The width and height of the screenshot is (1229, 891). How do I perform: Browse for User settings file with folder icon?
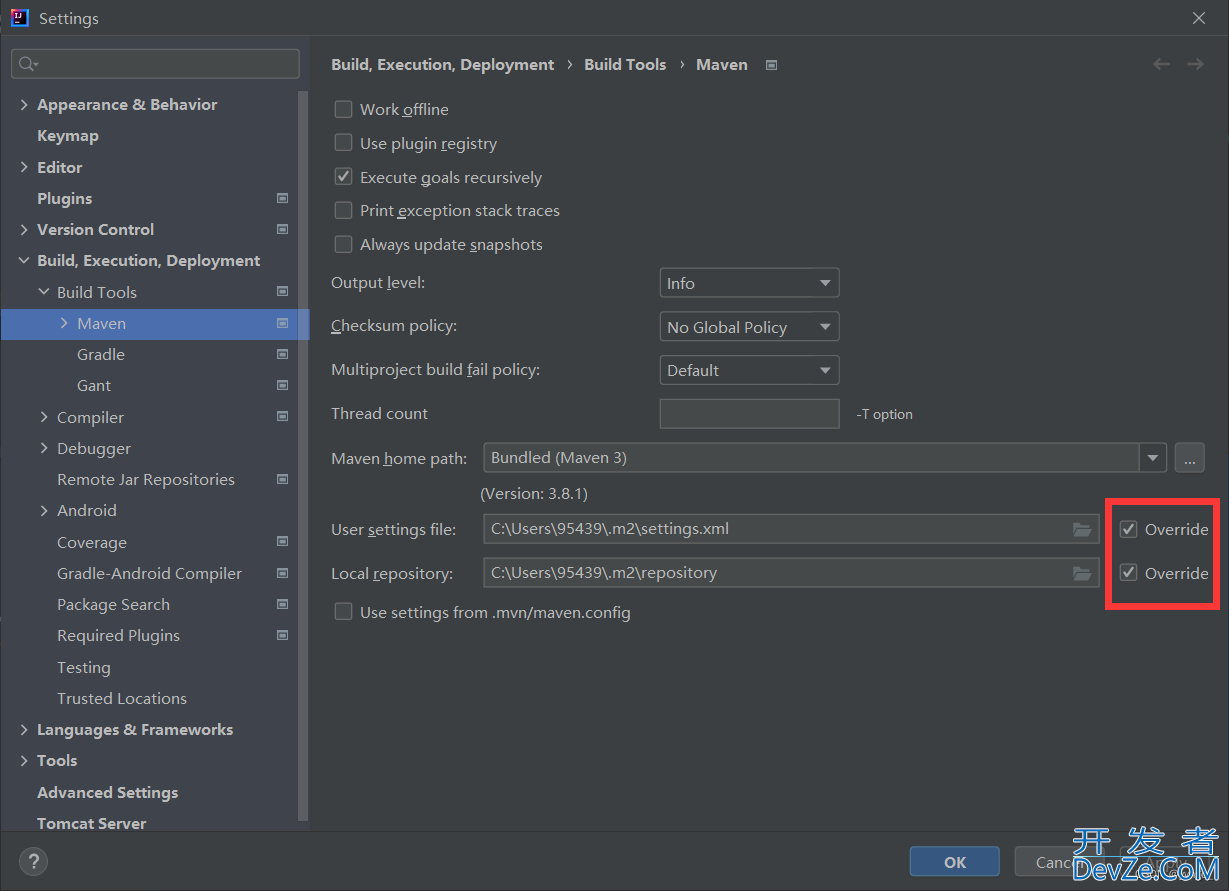pyautogui.click(x=1082, y=529)
